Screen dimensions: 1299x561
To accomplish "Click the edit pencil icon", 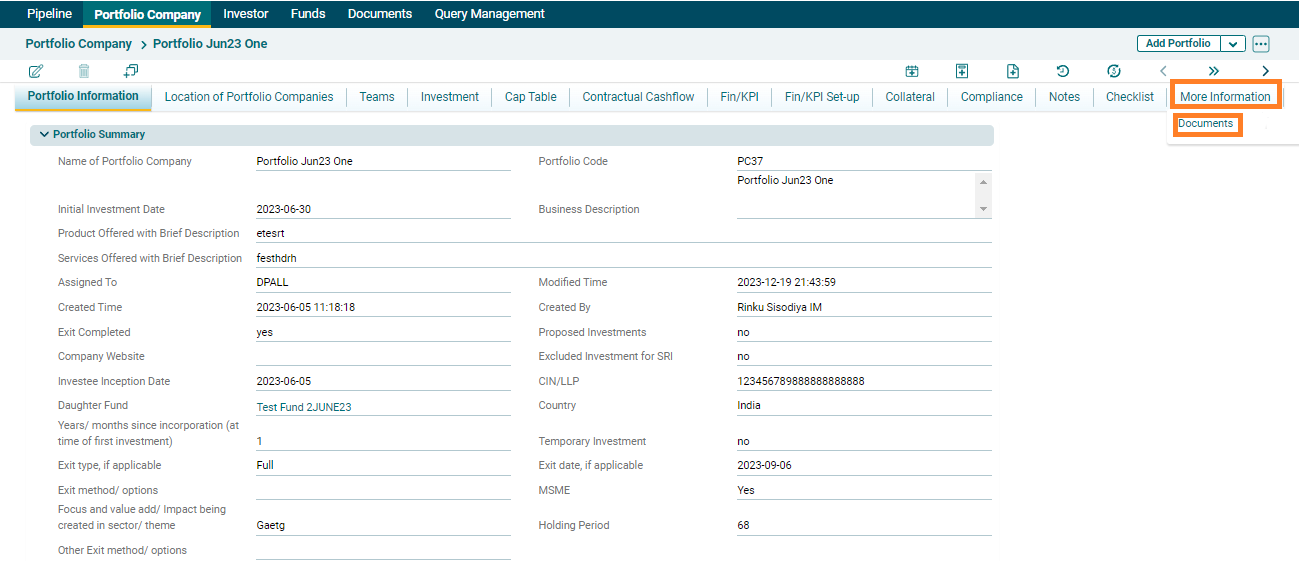I will pyautogui.click(x=36, y=71).
